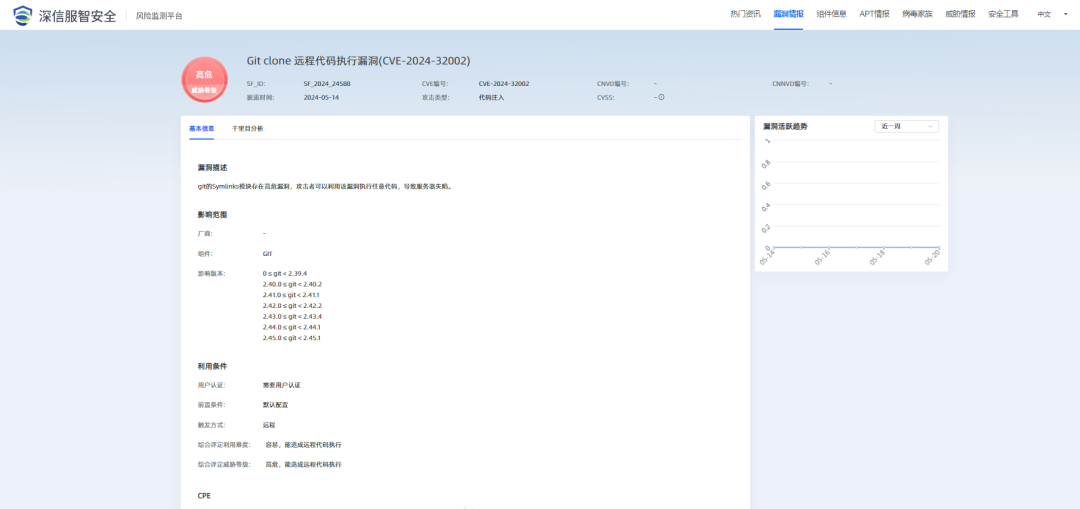Click the red 高危 threat level badge
Screen dimensions: 1080x509
click(205, 79)
